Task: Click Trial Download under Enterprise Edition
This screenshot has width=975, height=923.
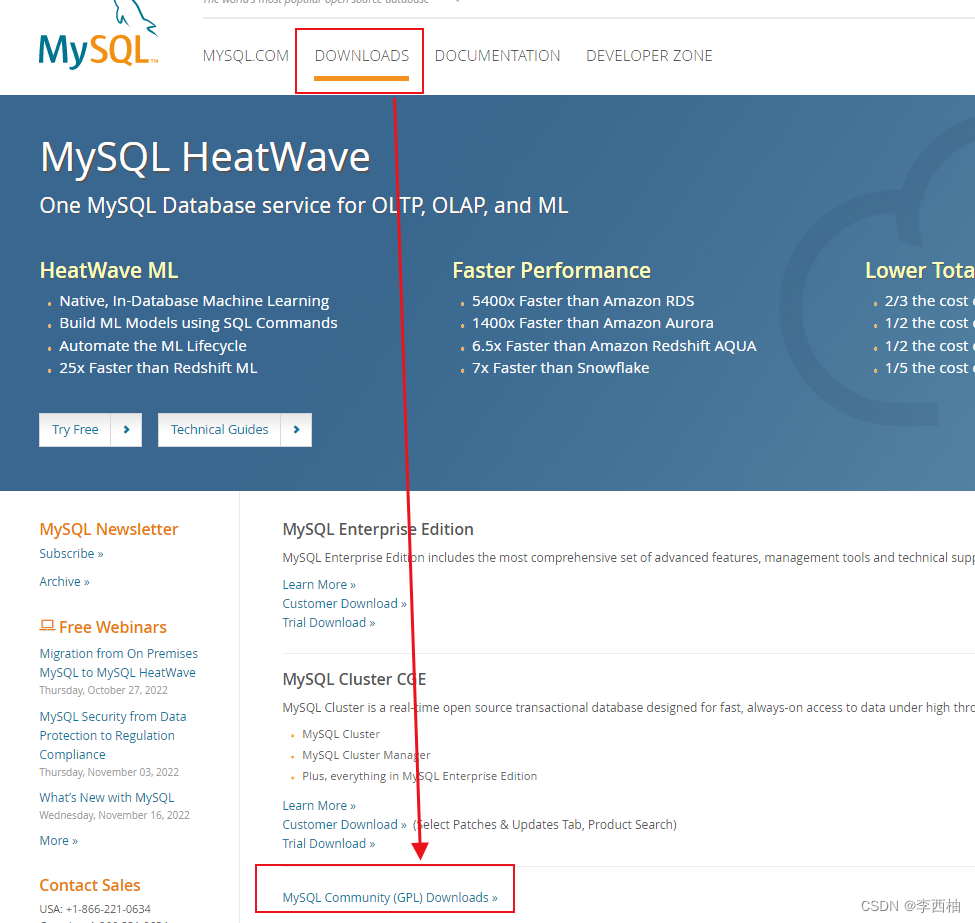Action: [x=329, y=623]
